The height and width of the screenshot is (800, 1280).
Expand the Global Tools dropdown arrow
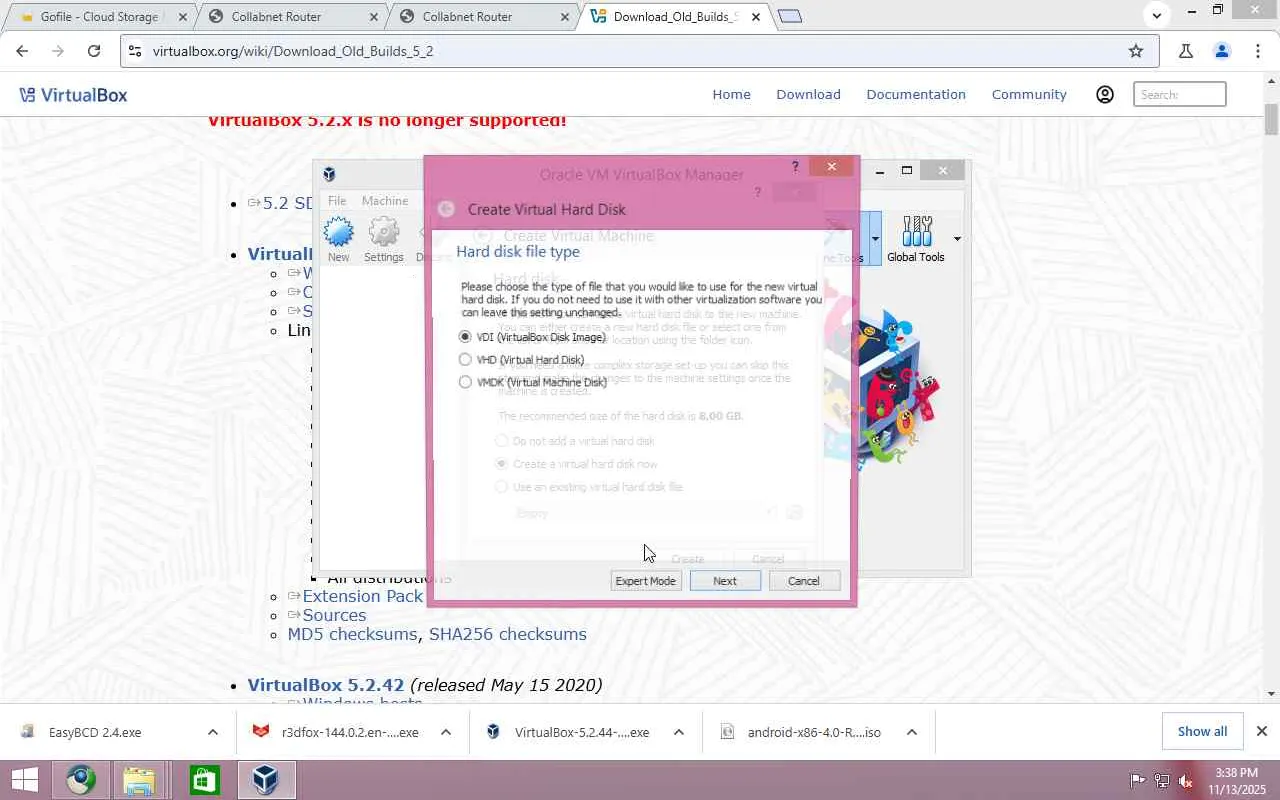point(957,239)
